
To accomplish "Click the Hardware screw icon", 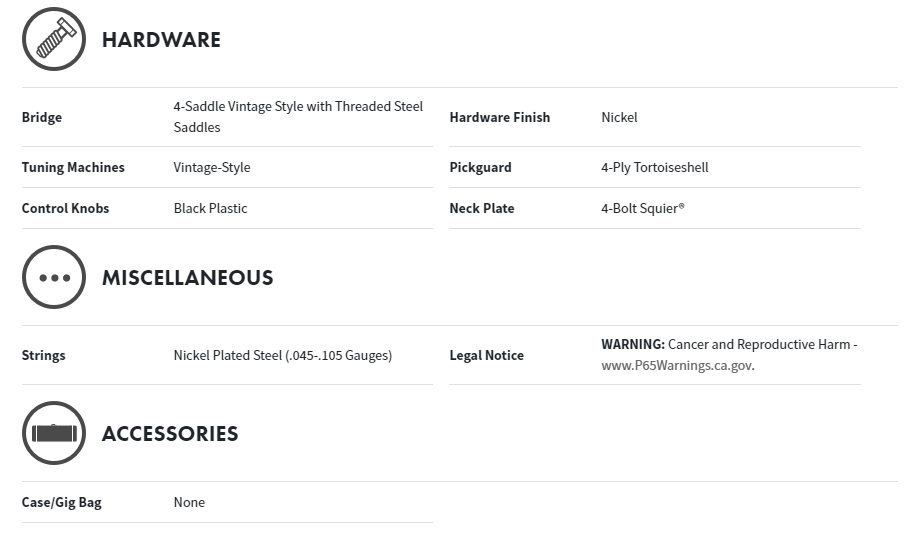I will tap(54, 39).
